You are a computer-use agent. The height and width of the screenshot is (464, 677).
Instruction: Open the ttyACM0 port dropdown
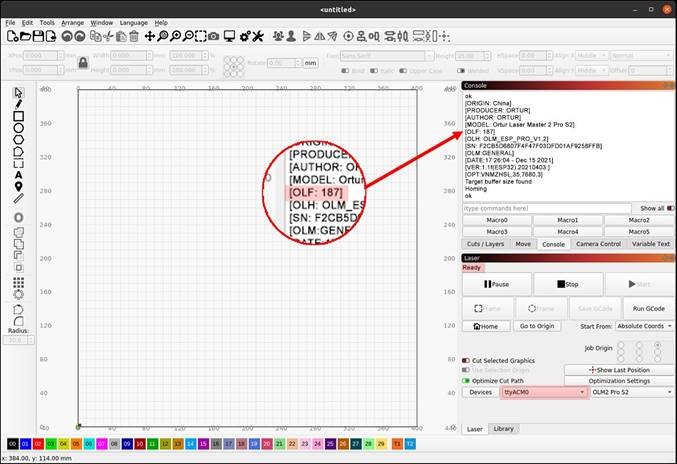tap(544, 392)
